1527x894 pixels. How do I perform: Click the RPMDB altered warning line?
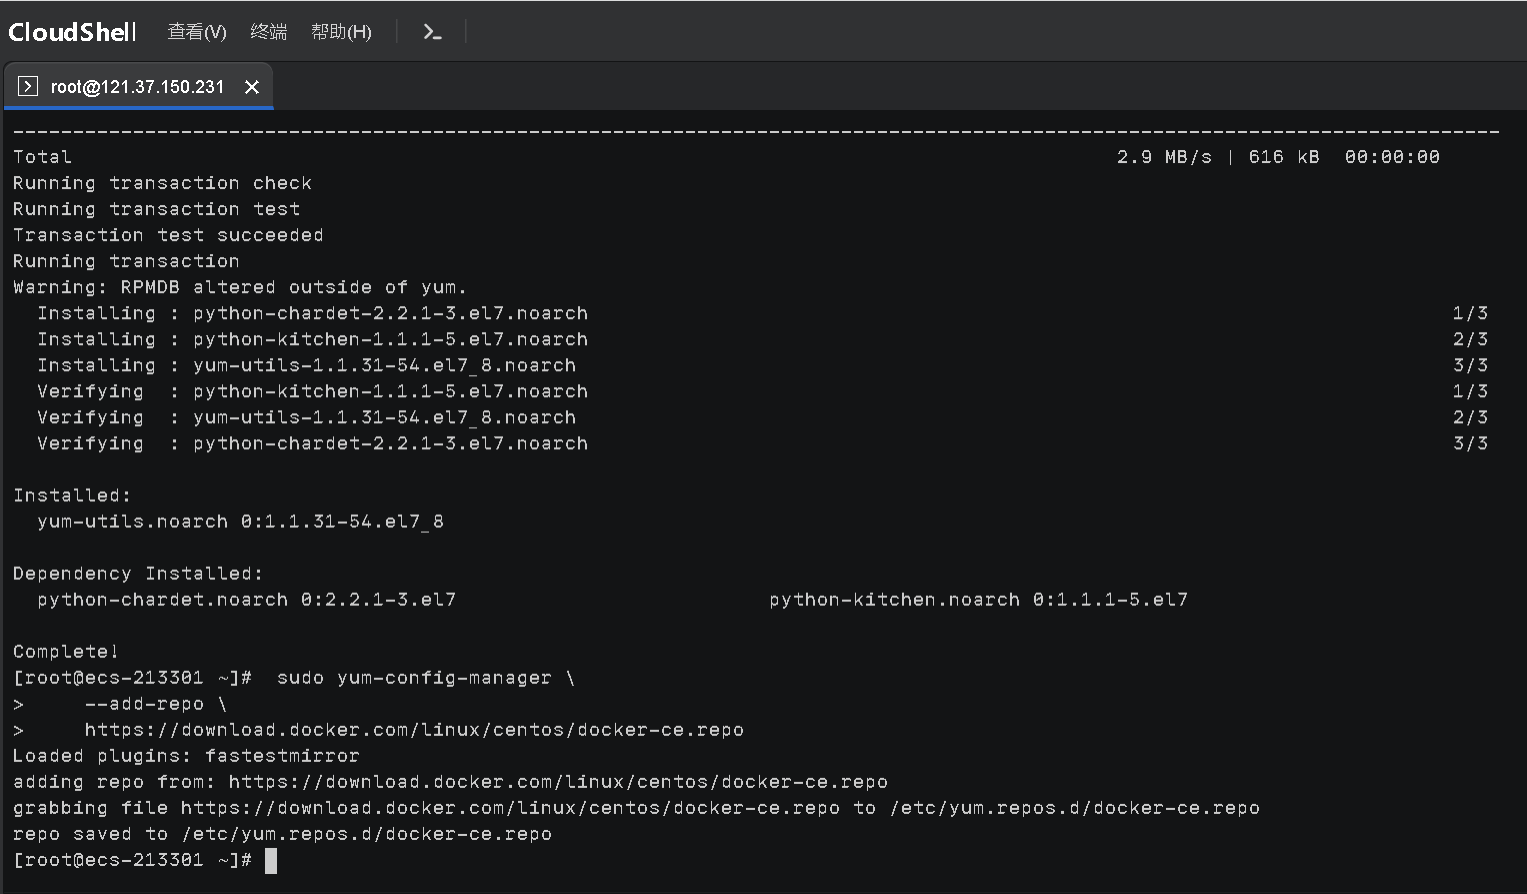240,287
